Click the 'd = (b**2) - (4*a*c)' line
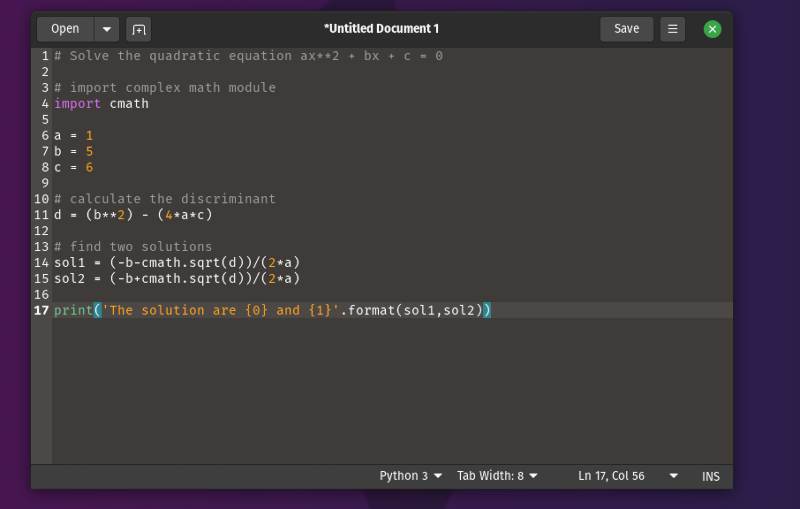Image resolution: width=800 pixels, height=509 pixels. [133, 215]
